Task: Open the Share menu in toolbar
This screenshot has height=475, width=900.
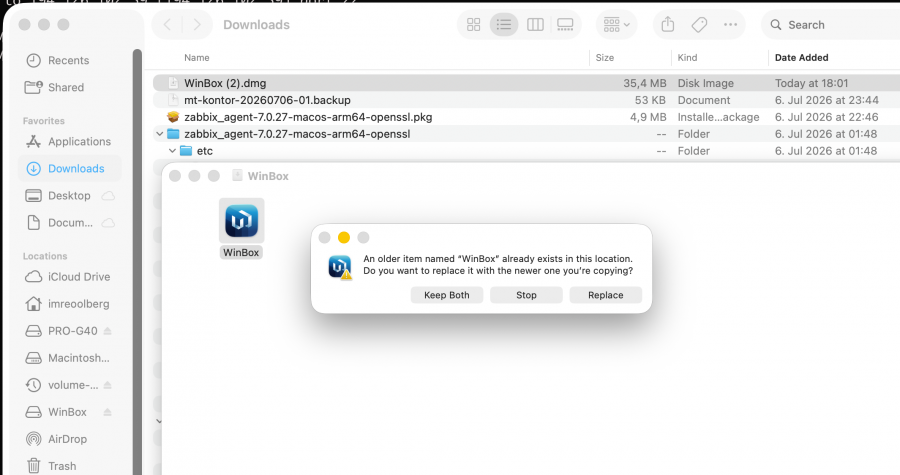Action: [x=668, y=25]
